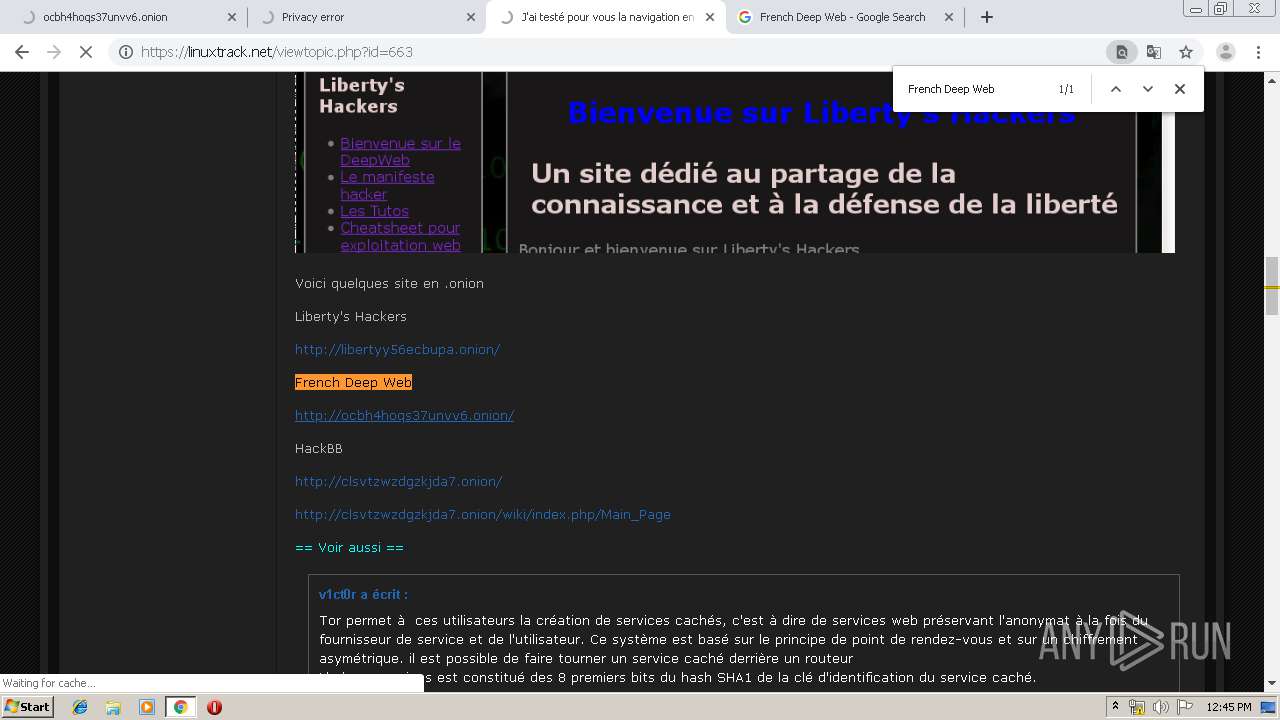The image size is (1280, 720).
Task: Open the Windows Start menu
Action: [28, 707]
